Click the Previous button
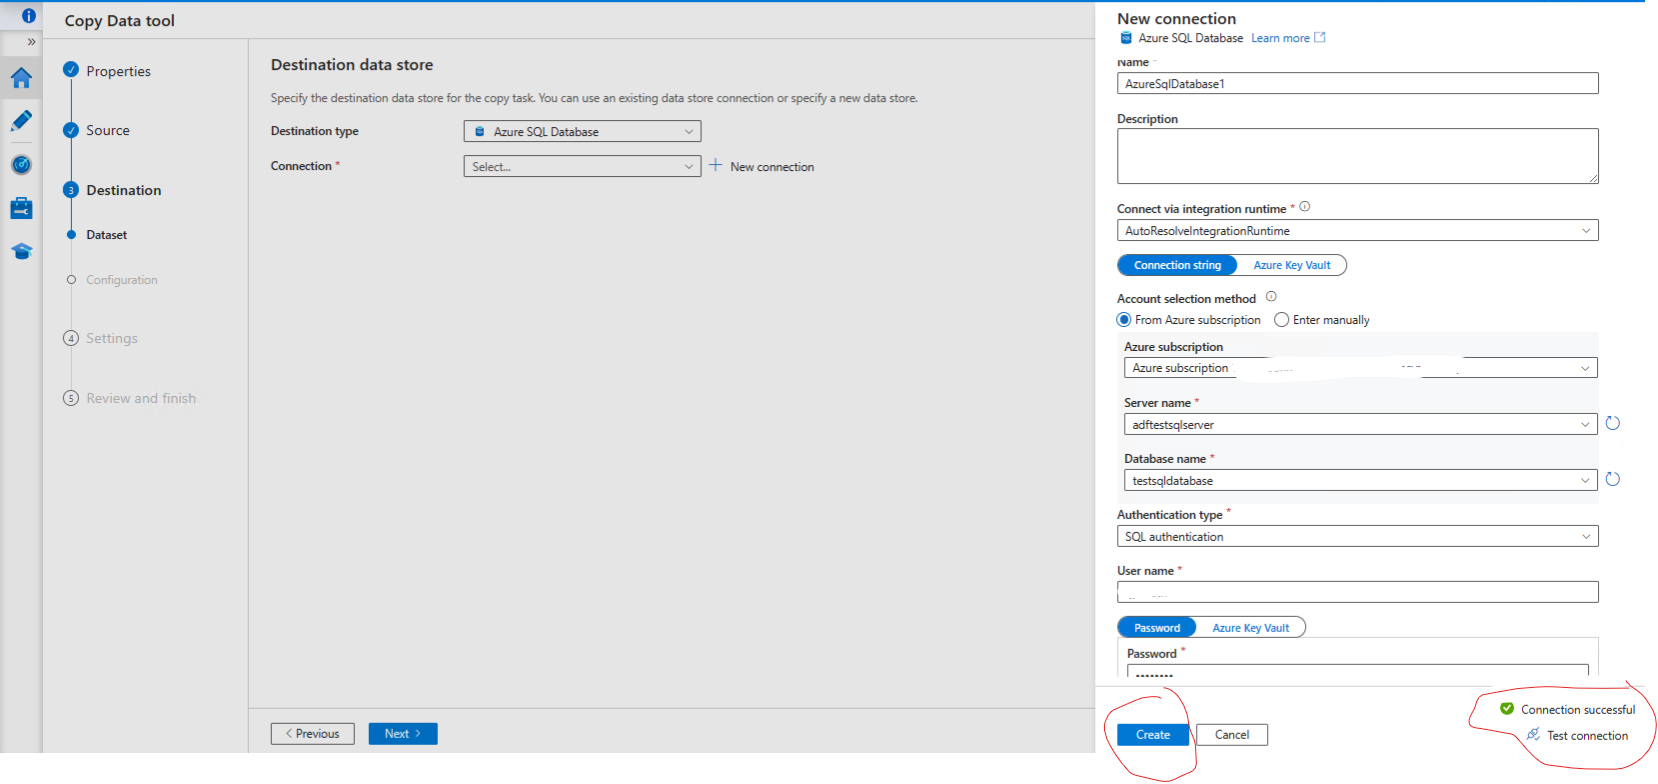 [x=312, y=734]
